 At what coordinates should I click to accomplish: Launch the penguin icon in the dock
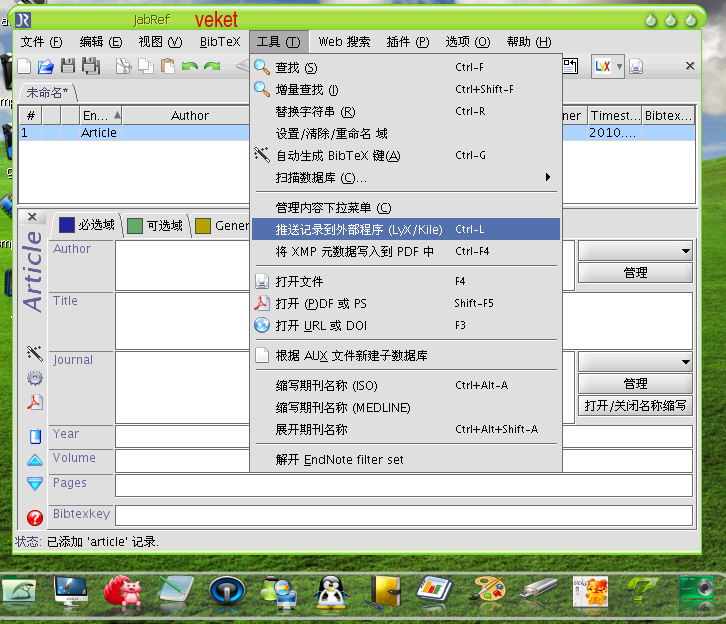331,593
